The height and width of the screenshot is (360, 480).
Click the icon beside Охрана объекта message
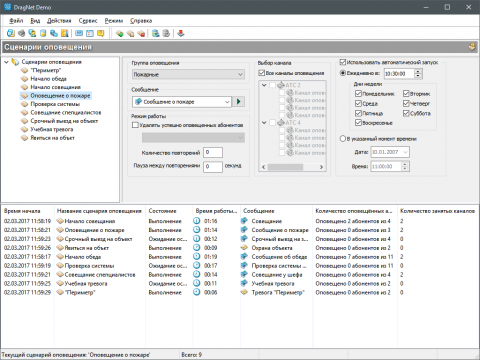(x=245, y=248)
